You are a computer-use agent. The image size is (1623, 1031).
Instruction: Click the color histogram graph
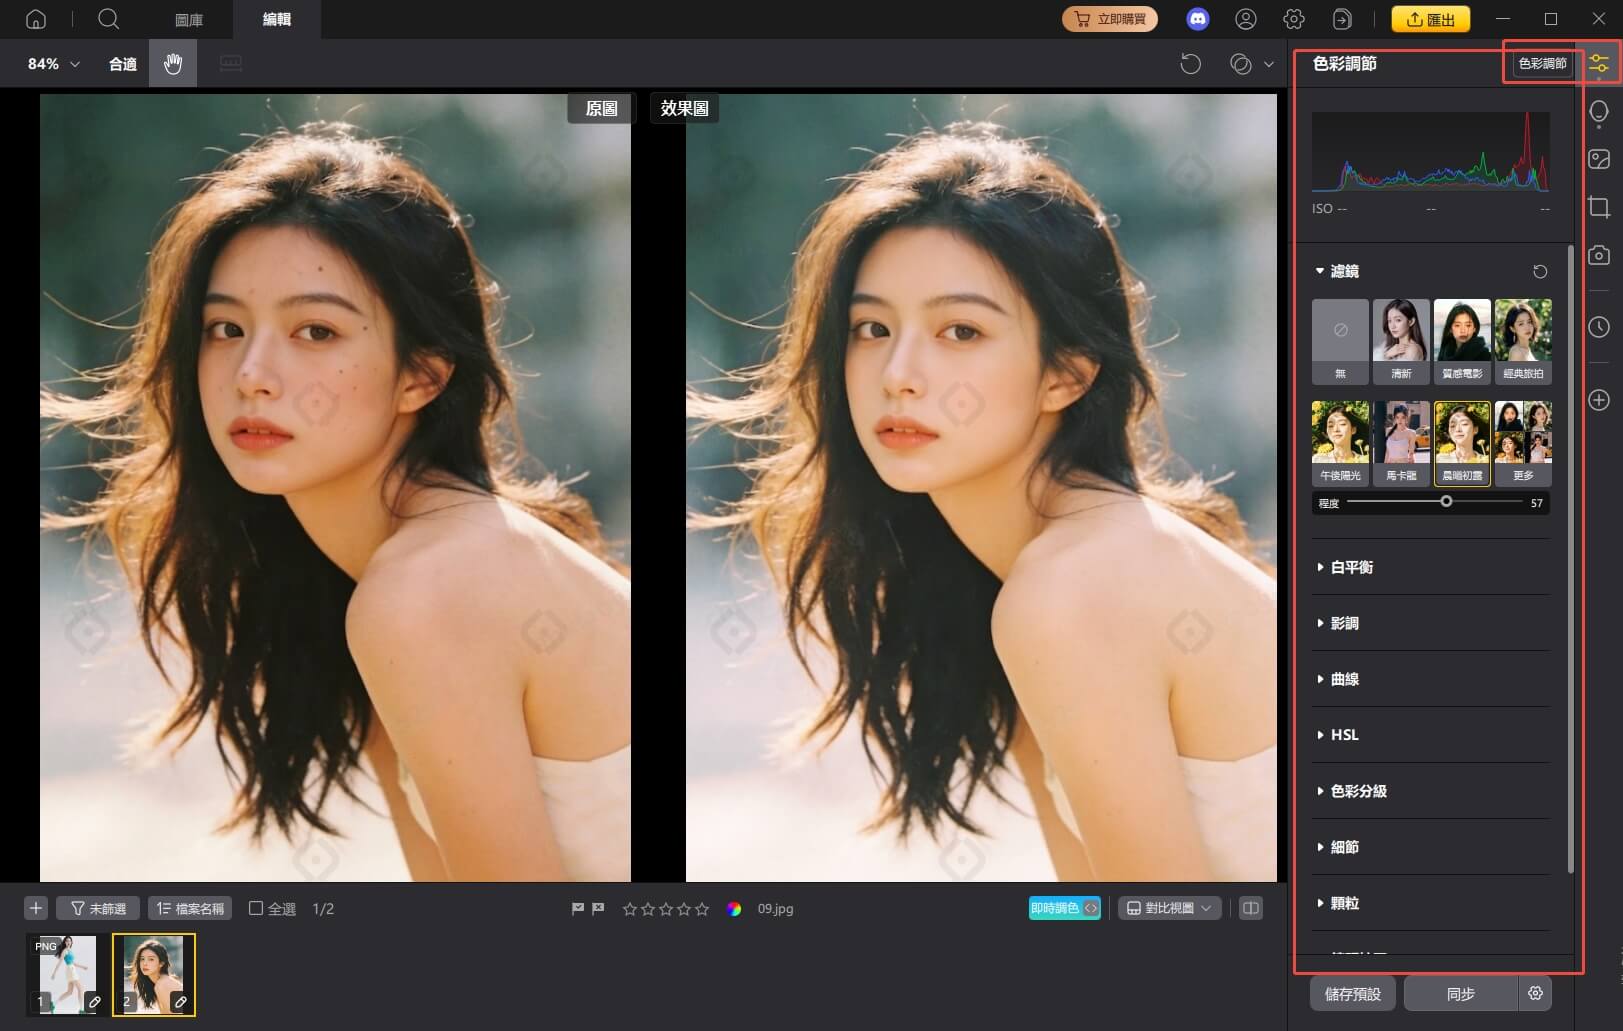pos(1431,152)
